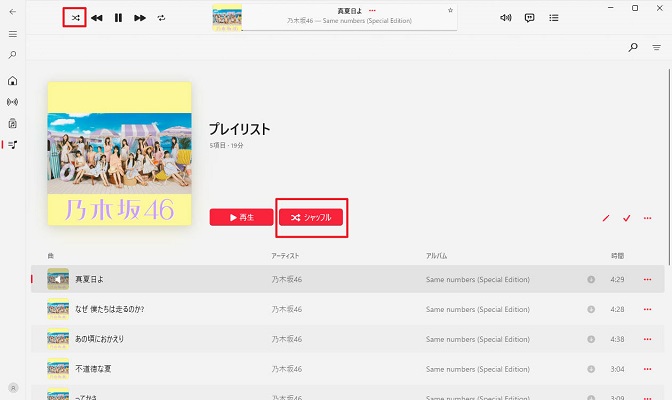Click thumbnail of なぜ 僕たちは走るのか? song
The image size is (672, 400).
(x=58, y=309)
